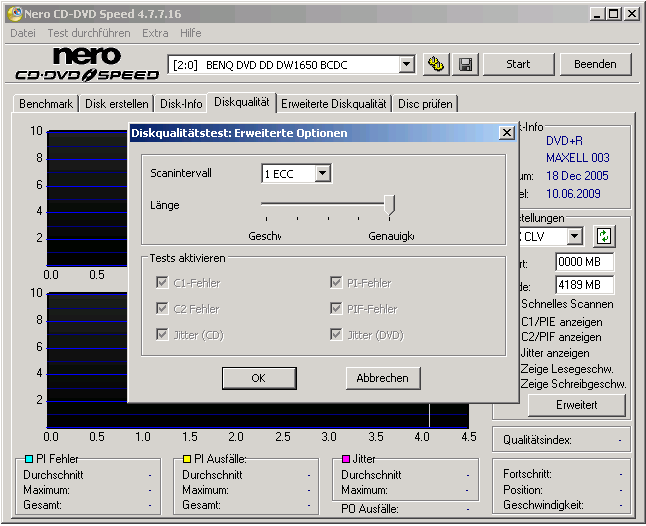
Task: Open the Scanintervall 1 ECC dropdown
Action: [321, 174]
